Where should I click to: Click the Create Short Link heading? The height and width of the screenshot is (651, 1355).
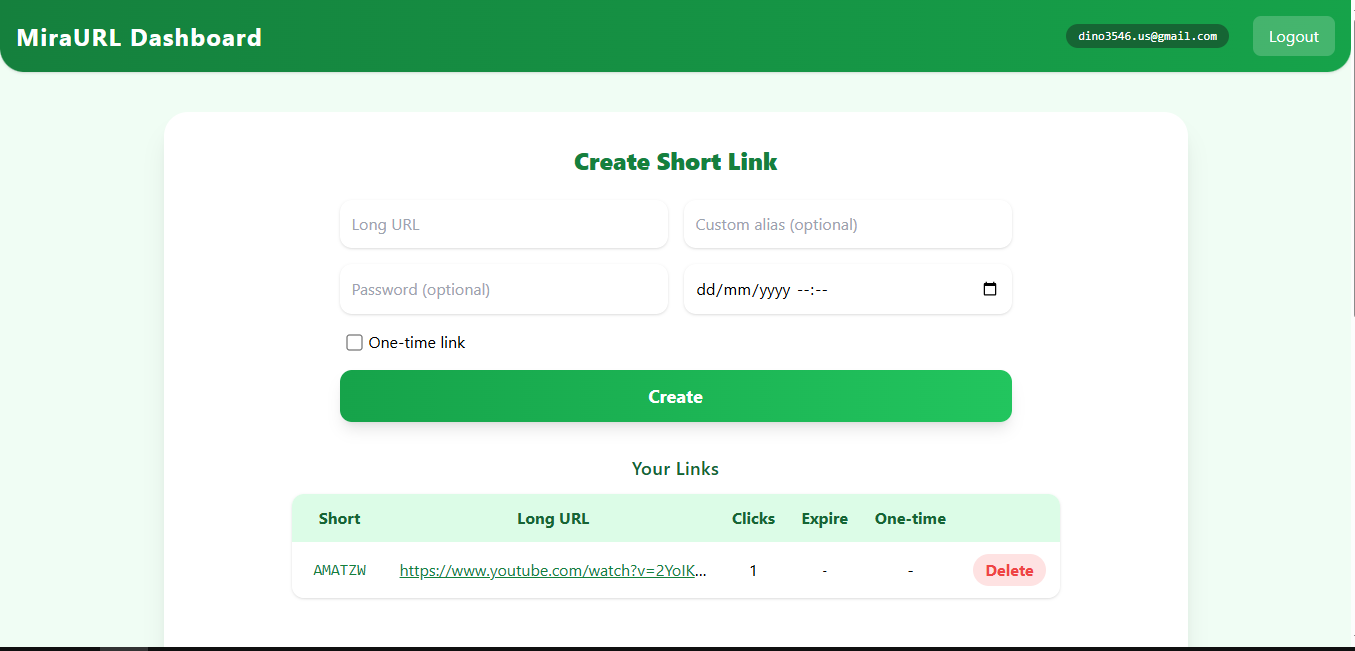click(x=676, y=162)
